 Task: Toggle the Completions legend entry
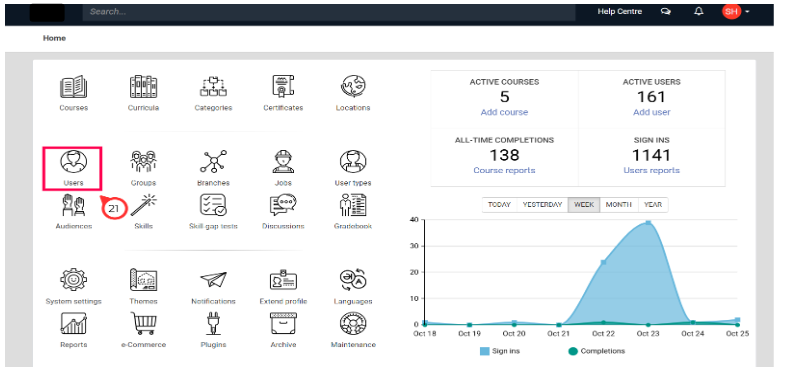pyautogui.click(x=597, y=351)
